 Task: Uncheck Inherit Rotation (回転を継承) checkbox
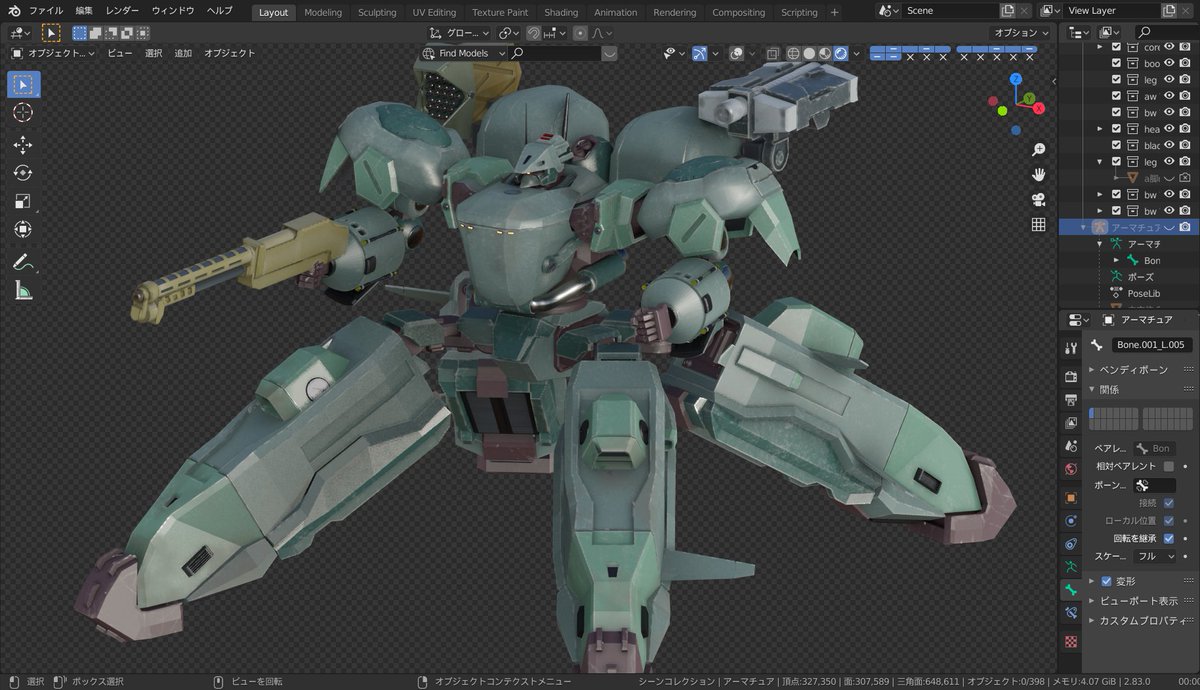(1169, 538)
